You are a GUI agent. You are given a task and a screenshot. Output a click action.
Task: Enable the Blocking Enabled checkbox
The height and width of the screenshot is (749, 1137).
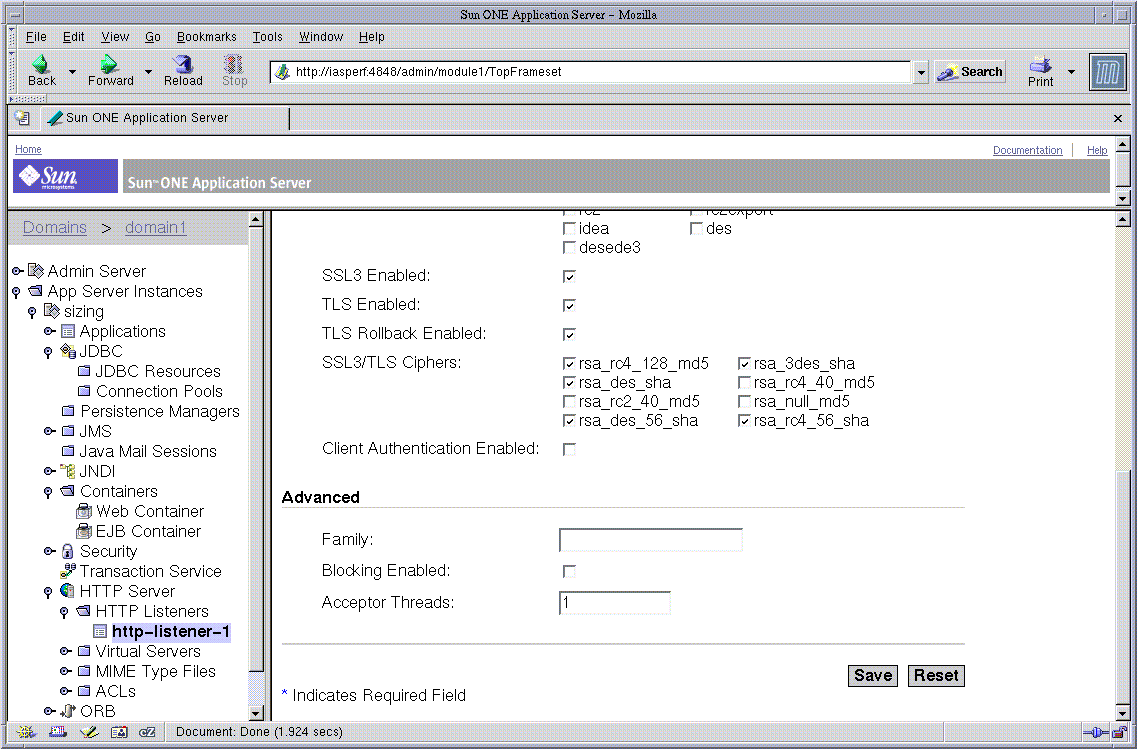coord(569,571)
